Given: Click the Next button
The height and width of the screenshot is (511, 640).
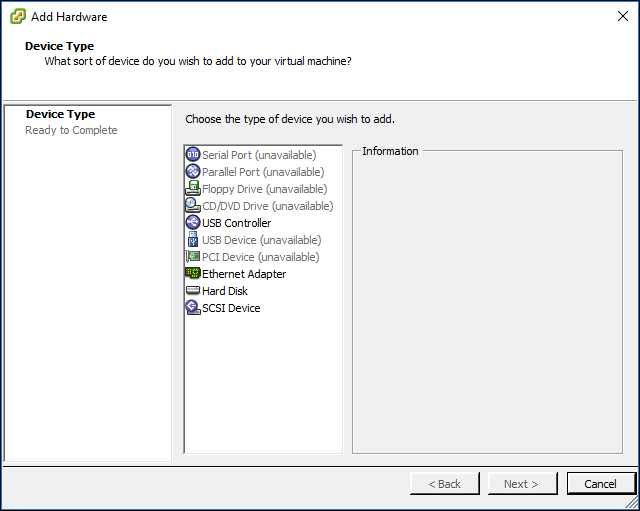Looking at the screenshot, I should [522, 484].
